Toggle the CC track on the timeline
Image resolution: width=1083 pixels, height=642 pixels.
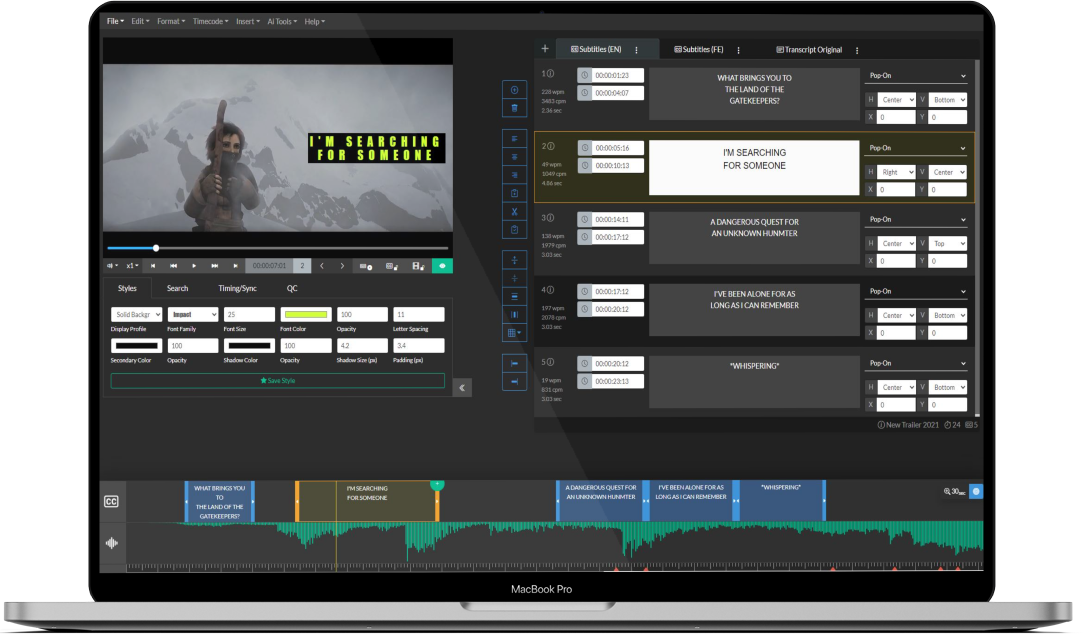(111, 500)
